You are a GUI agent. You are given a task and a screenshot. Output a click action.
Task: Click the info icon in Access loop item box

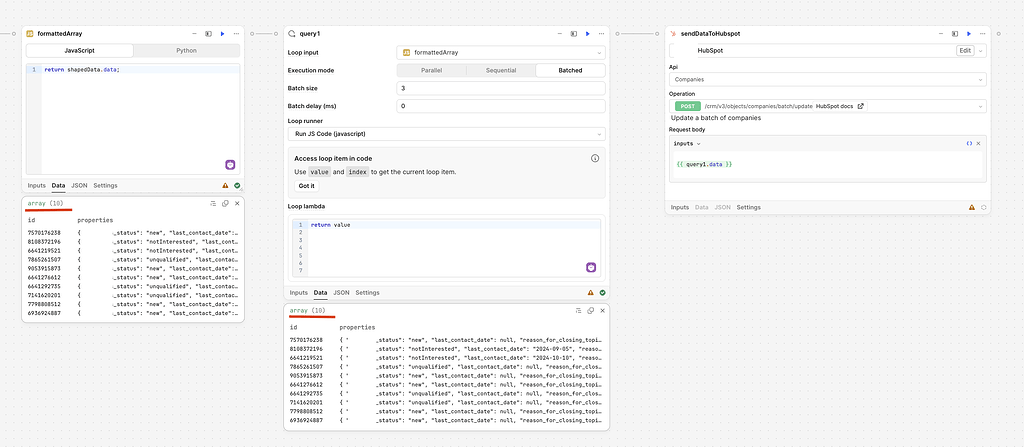tap(595, 158)
